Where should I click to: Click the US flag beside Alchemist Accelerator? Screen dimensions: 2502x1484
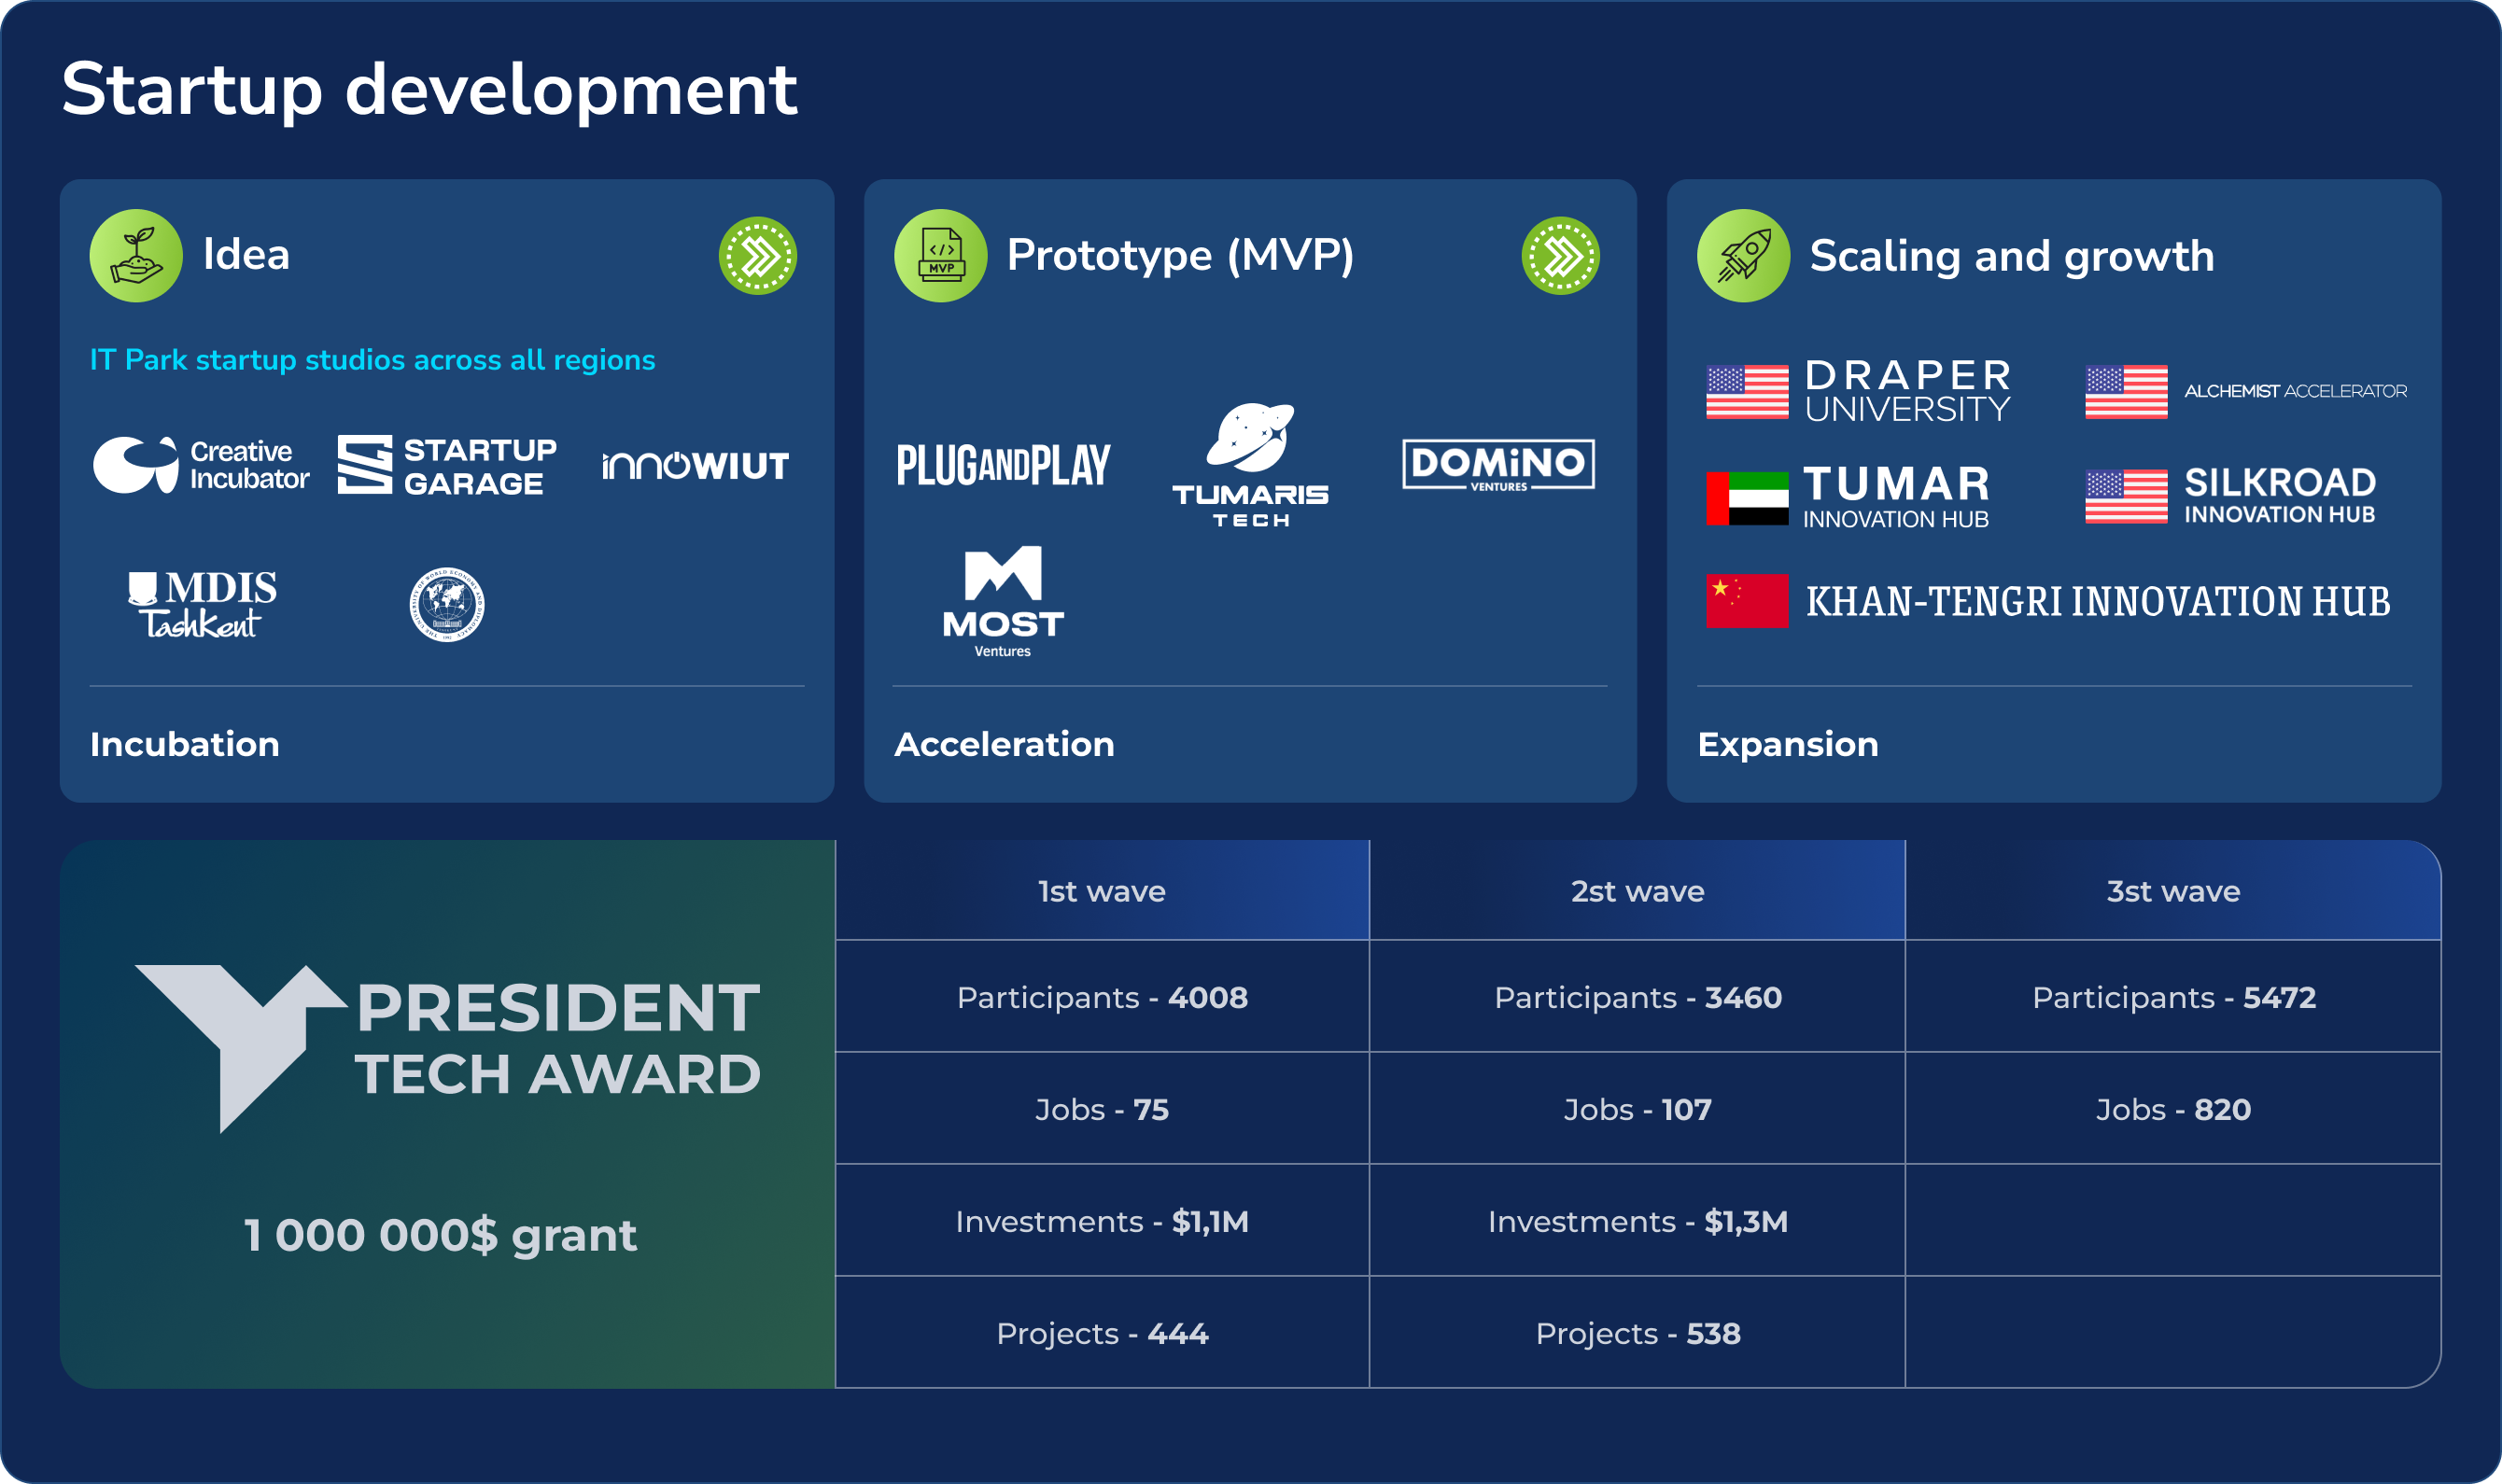2126,392
